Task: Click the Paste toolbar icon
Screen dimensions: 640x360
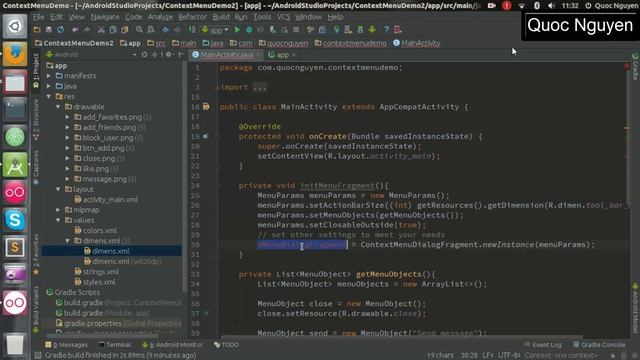Action: click(x=125, y=30)
